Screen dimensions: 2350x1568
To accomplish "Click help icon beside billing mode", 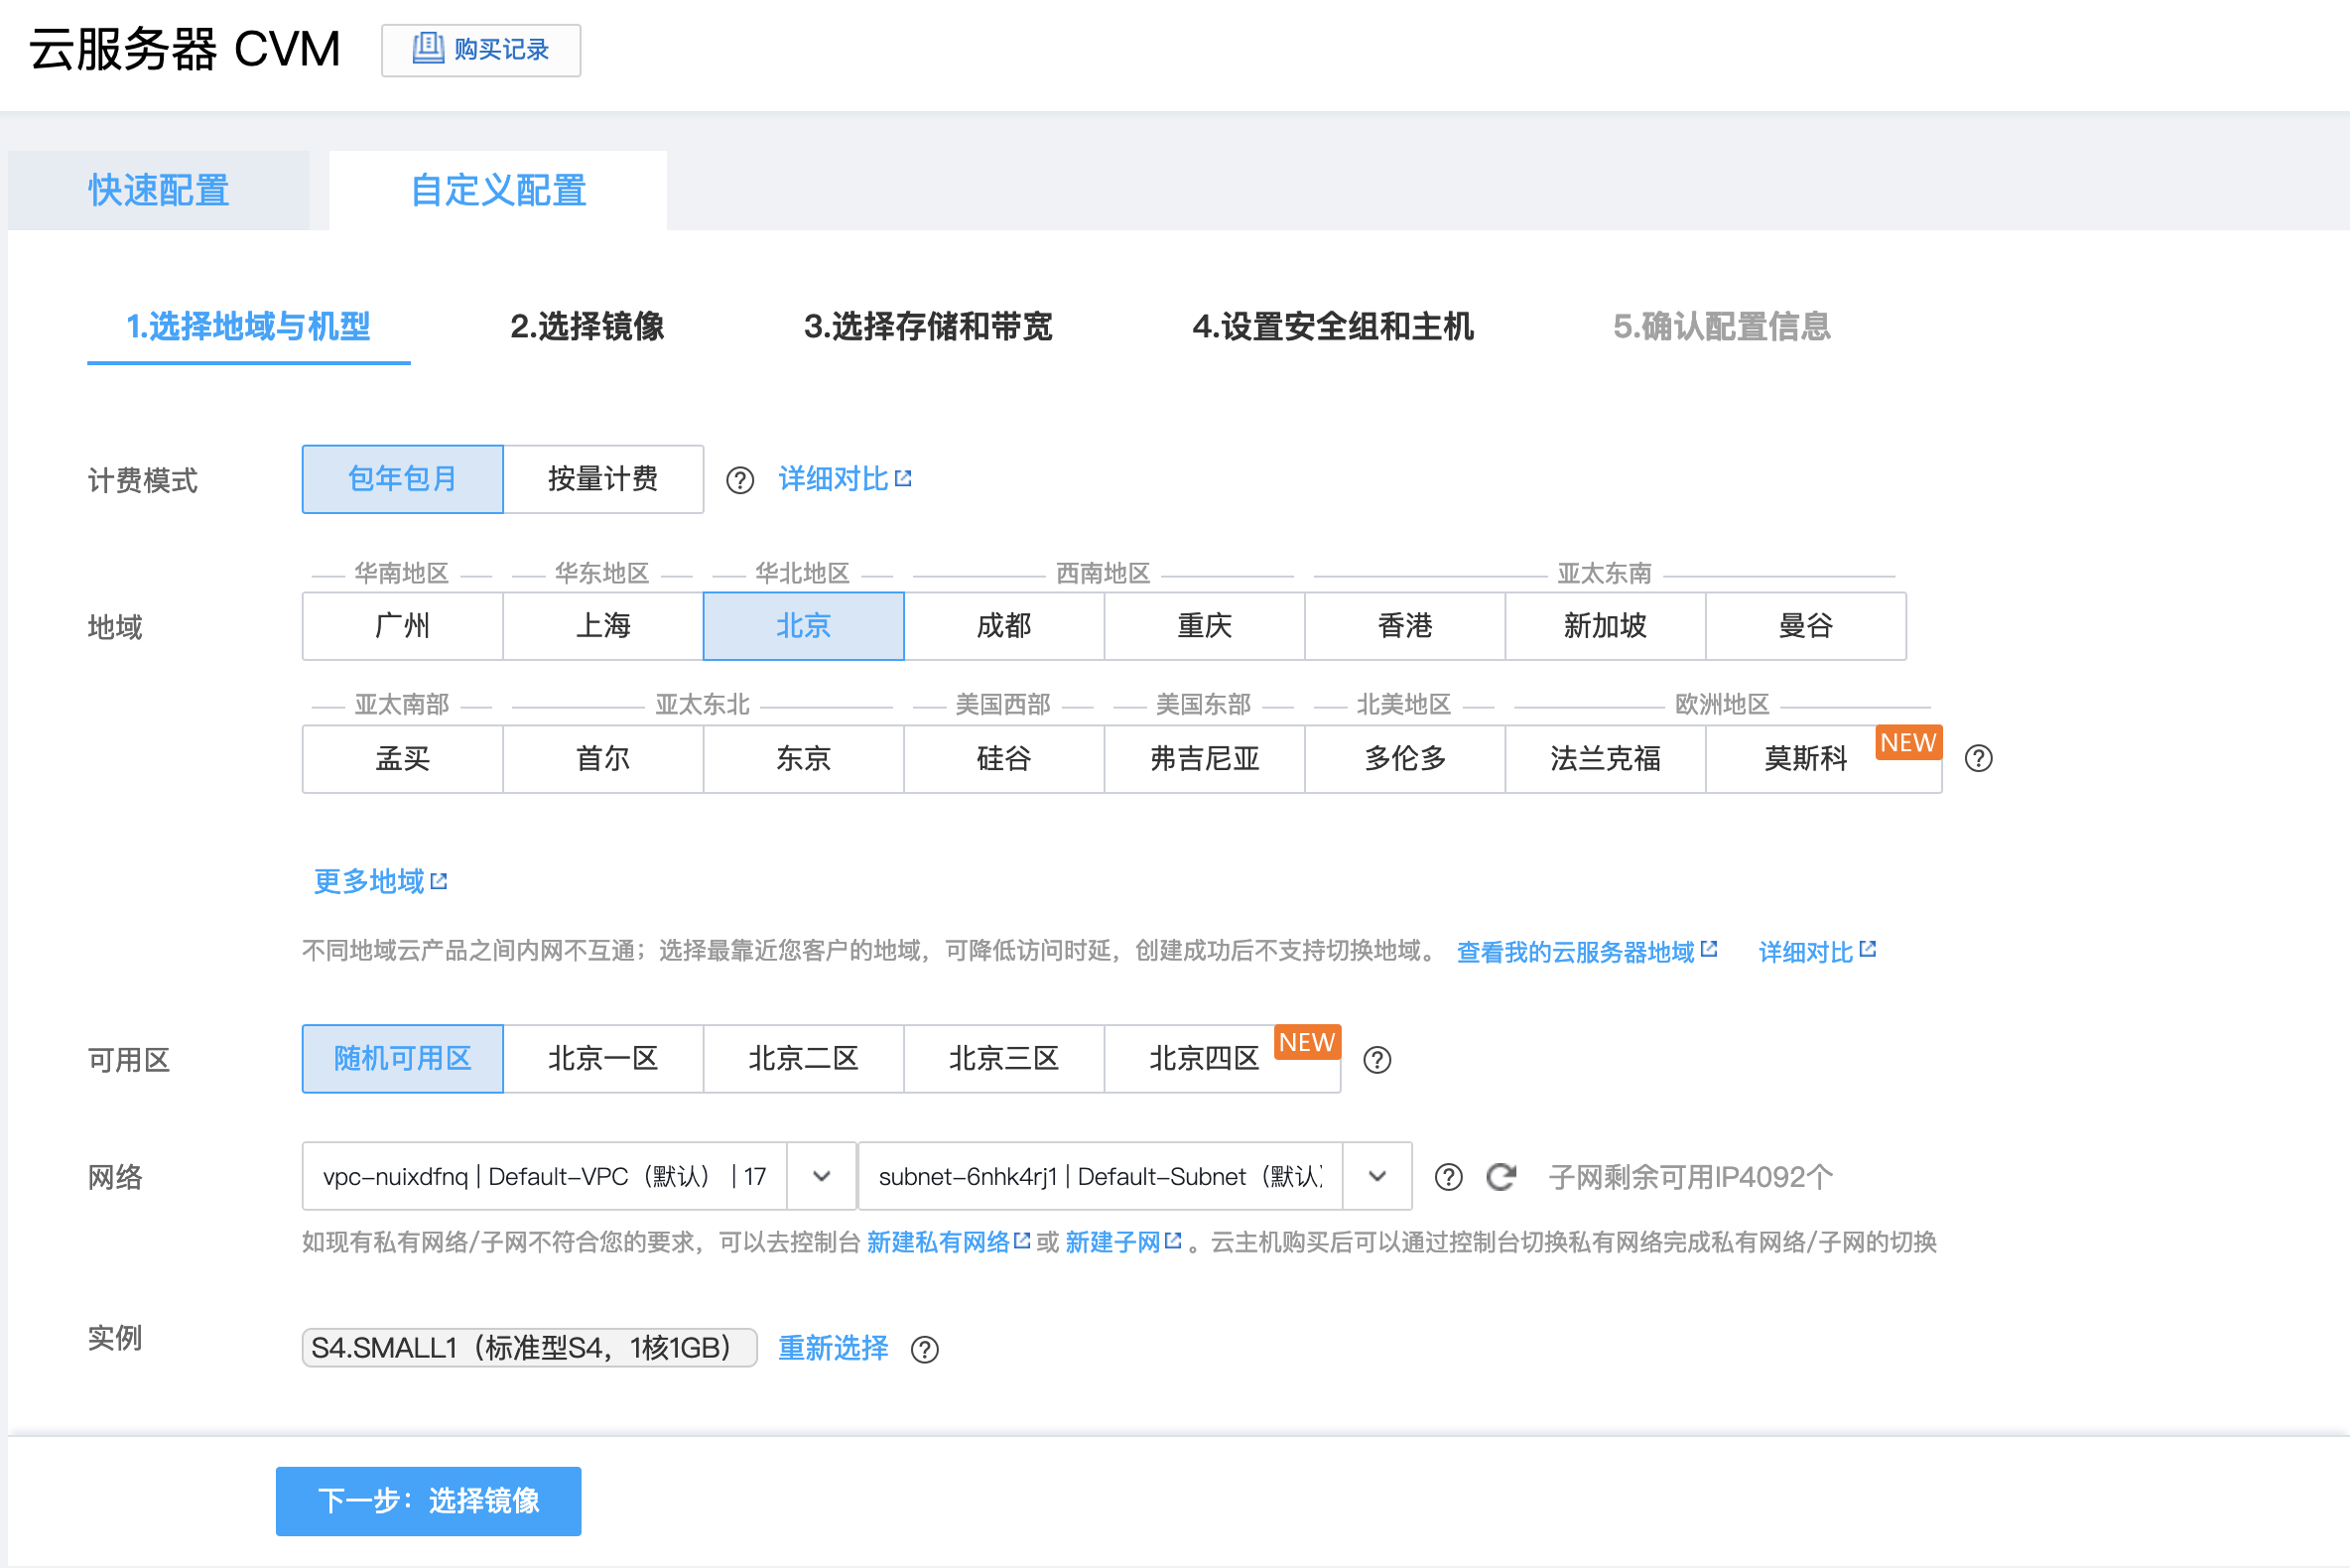I will point(740,481).
